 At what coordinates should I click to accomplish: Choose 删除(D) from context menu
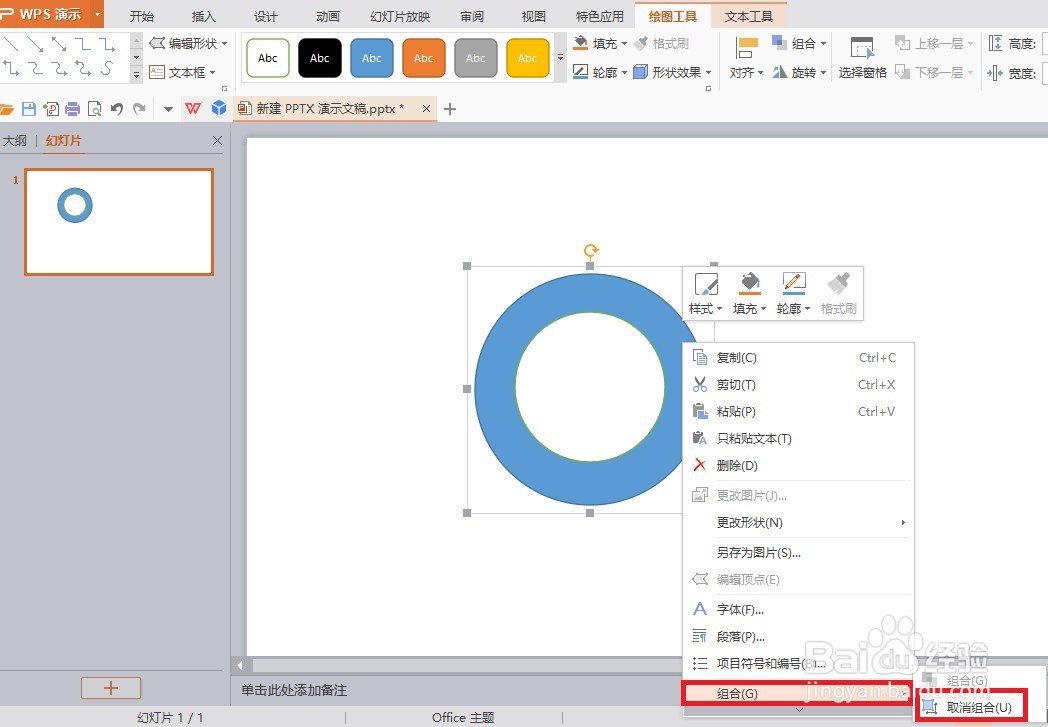pos(798,465)
